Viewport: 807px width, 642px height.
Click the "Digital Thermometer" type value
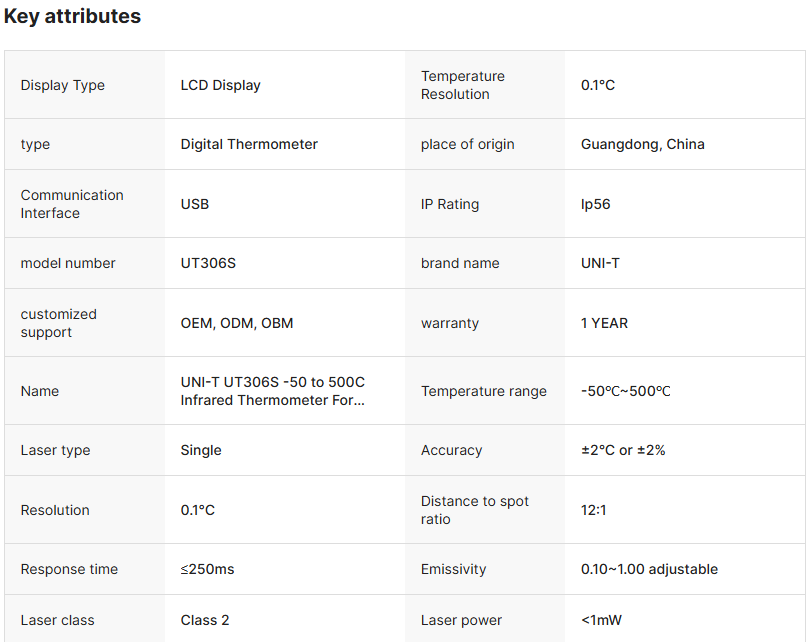point(249,144)
